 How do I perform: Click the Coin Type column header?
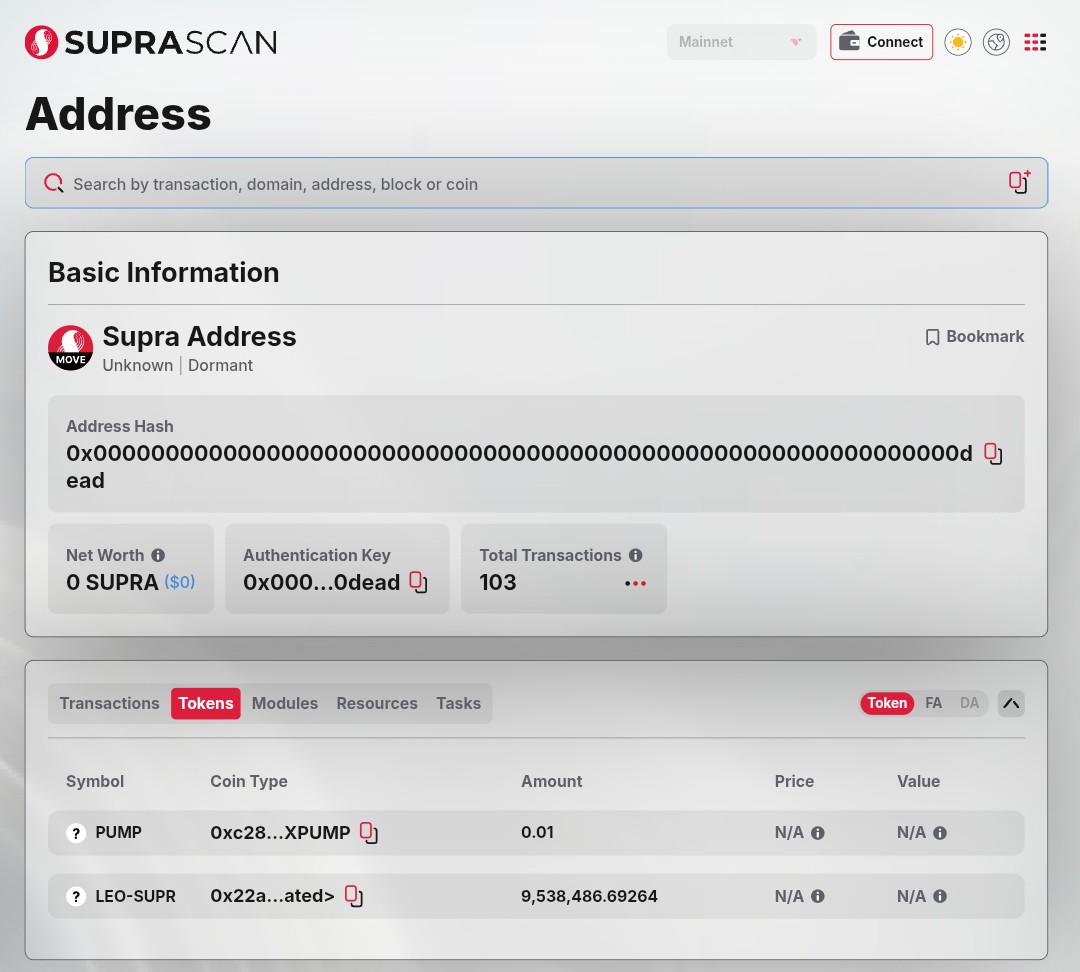tap(249, 781)
